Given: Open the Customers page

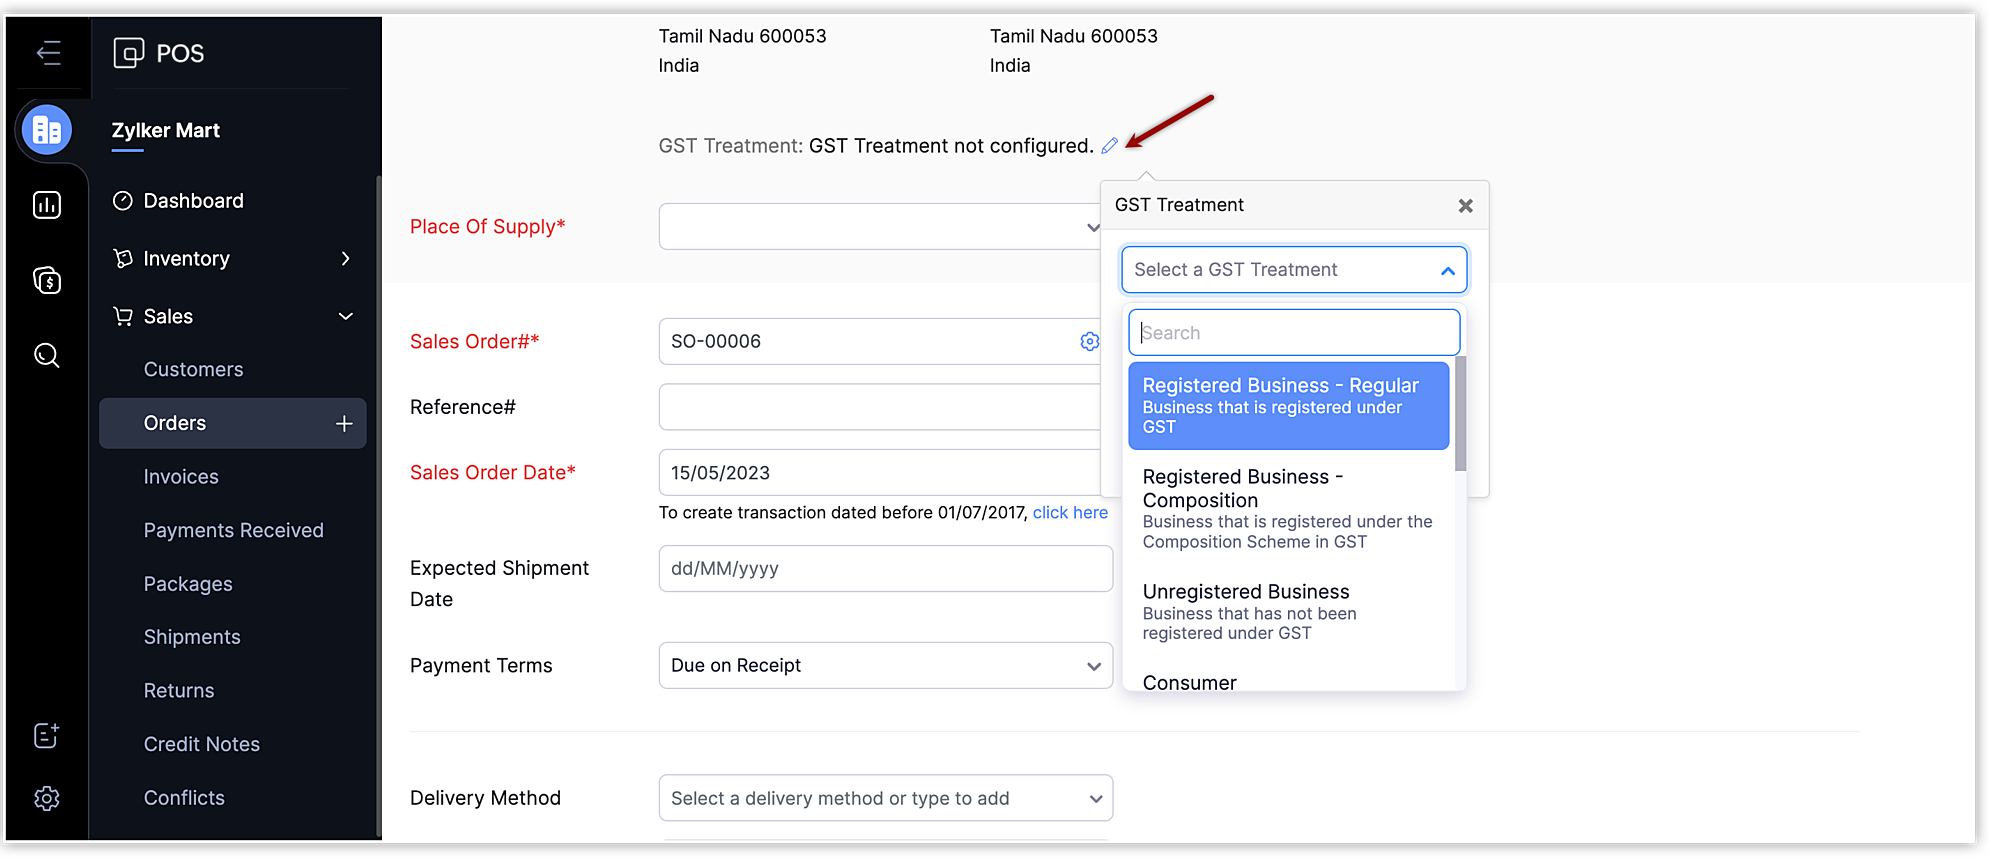Looking at the screenshot, I should coord(193,370).
